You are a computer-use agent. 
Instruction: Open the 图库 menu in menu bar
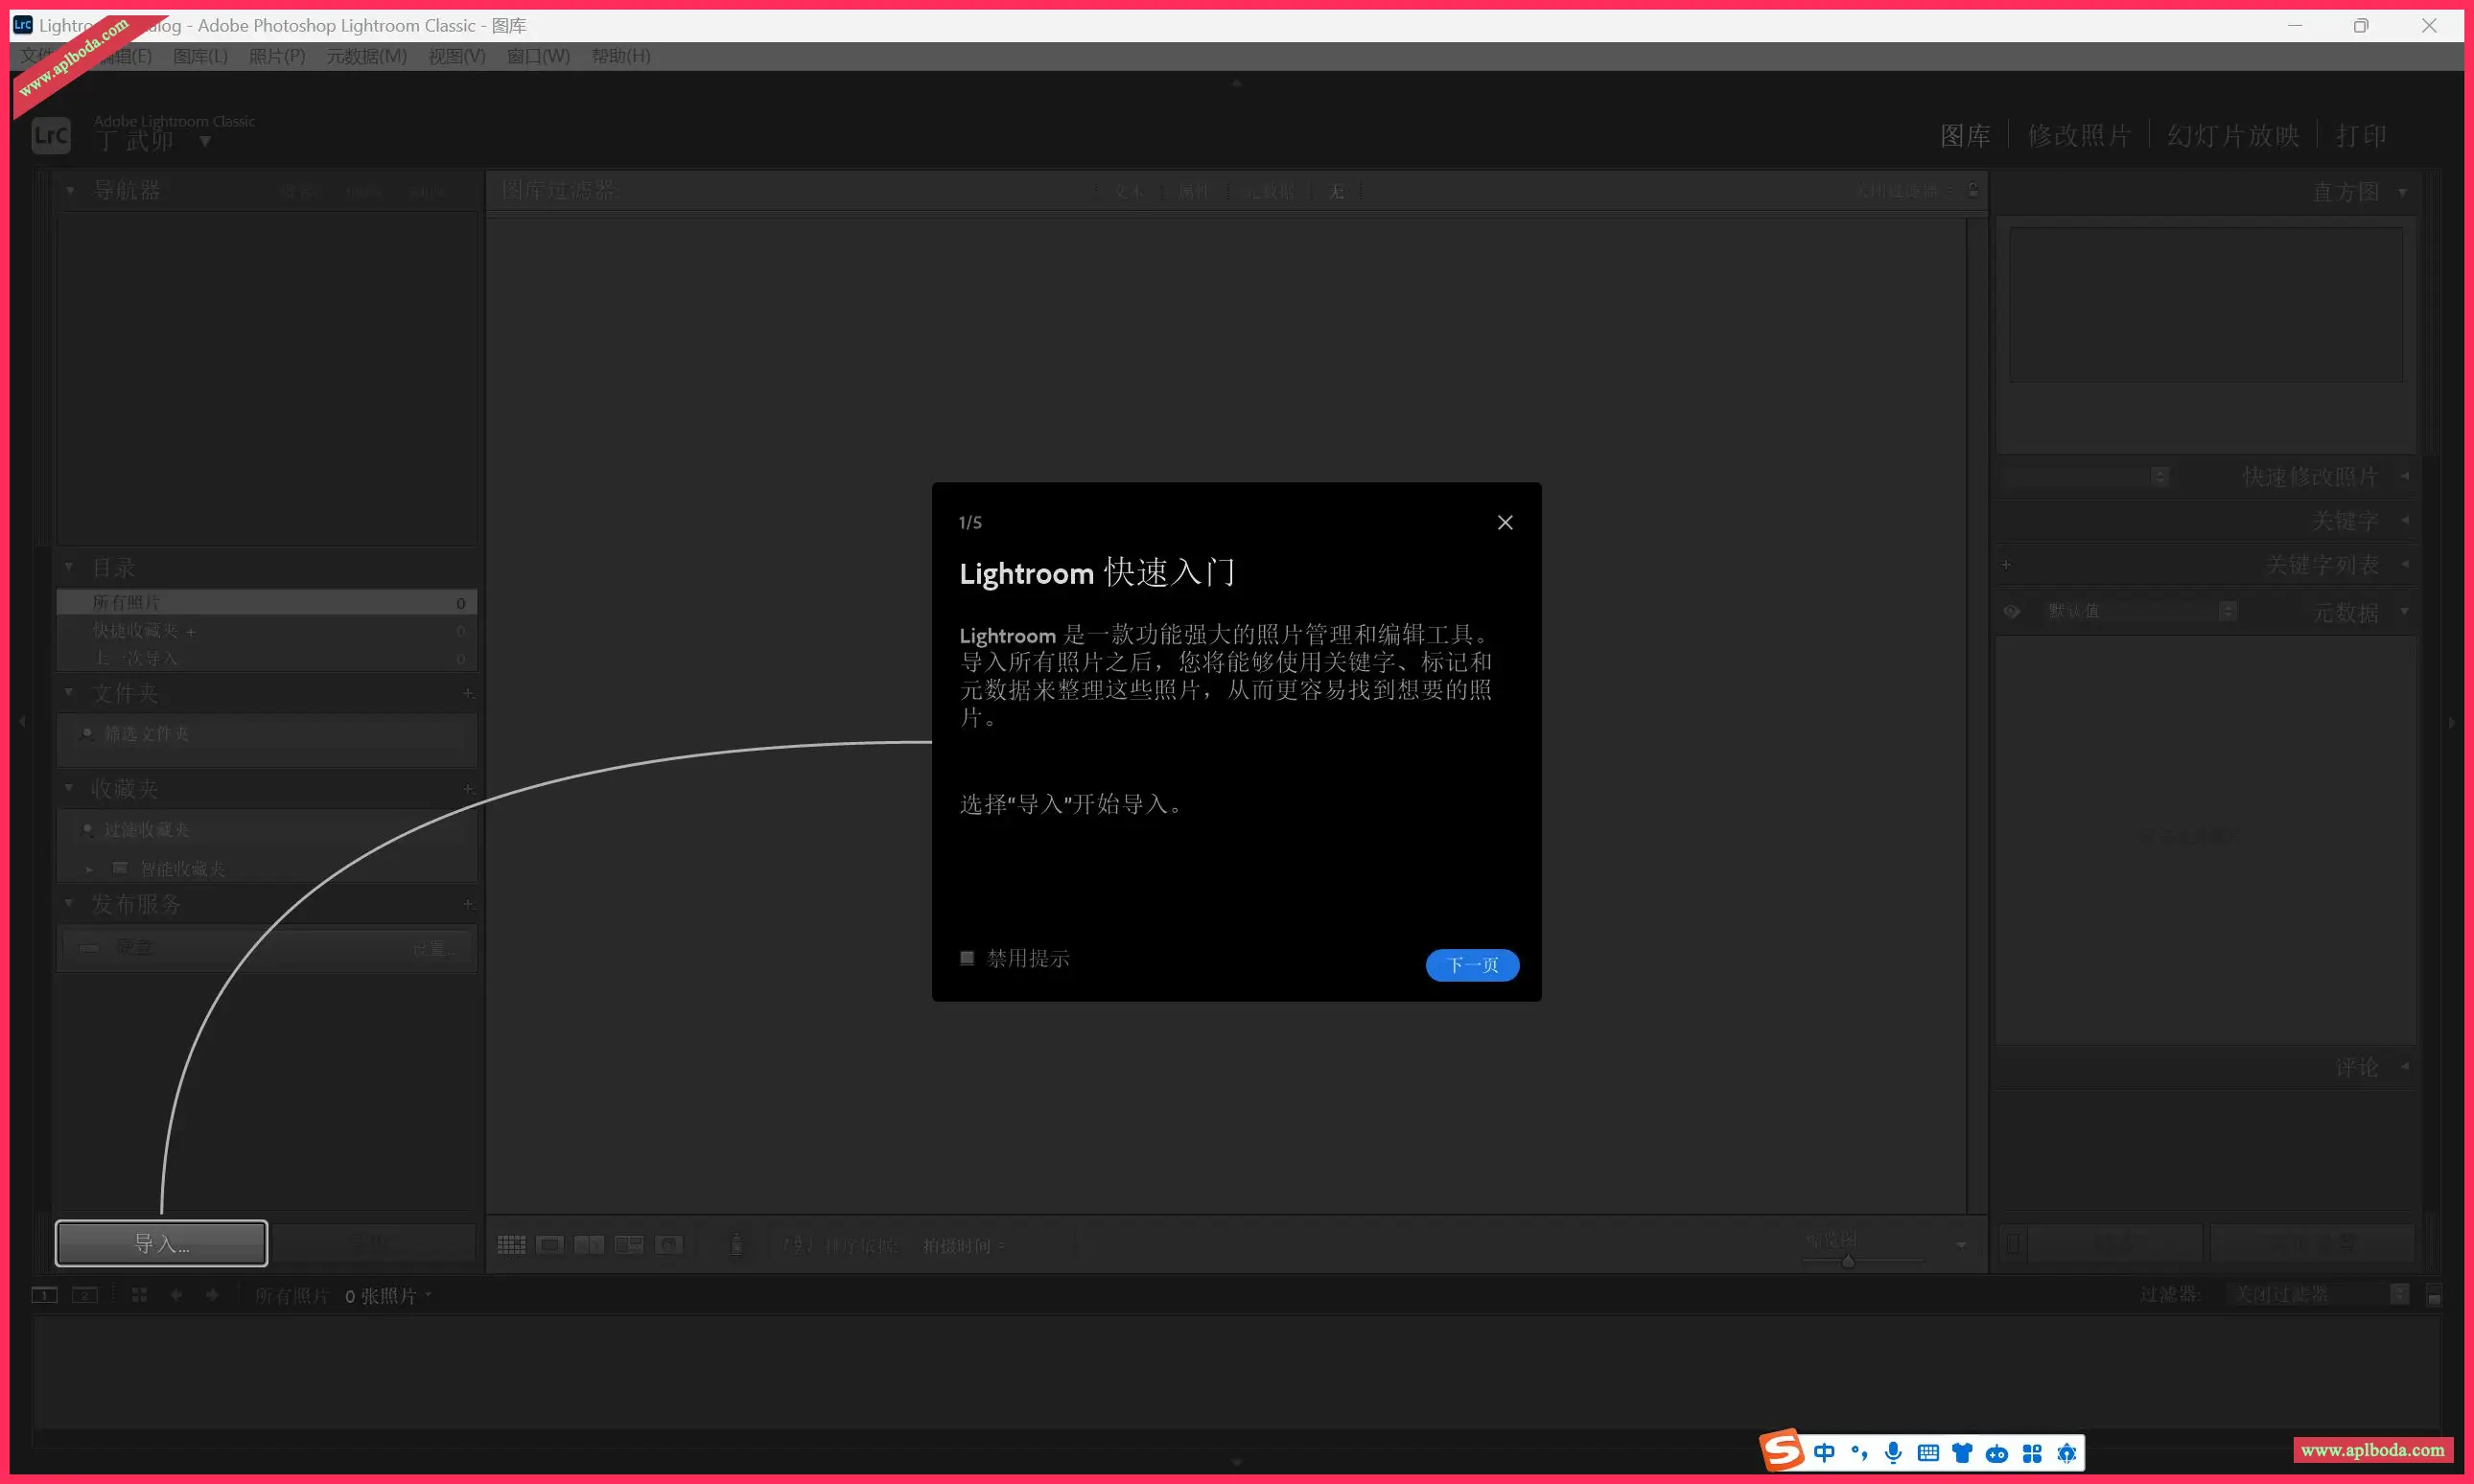click(200, 56)
